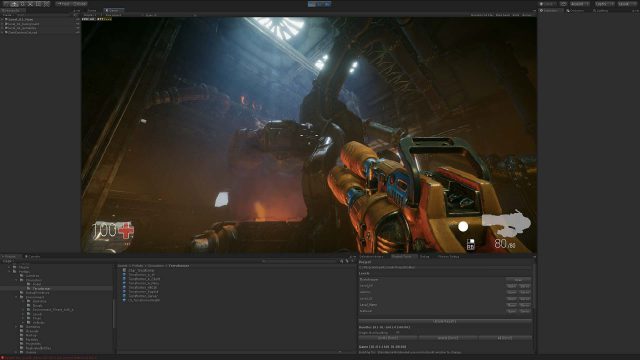
Task: Select the Hand tool in the toolbar
Action: point(6,4)
